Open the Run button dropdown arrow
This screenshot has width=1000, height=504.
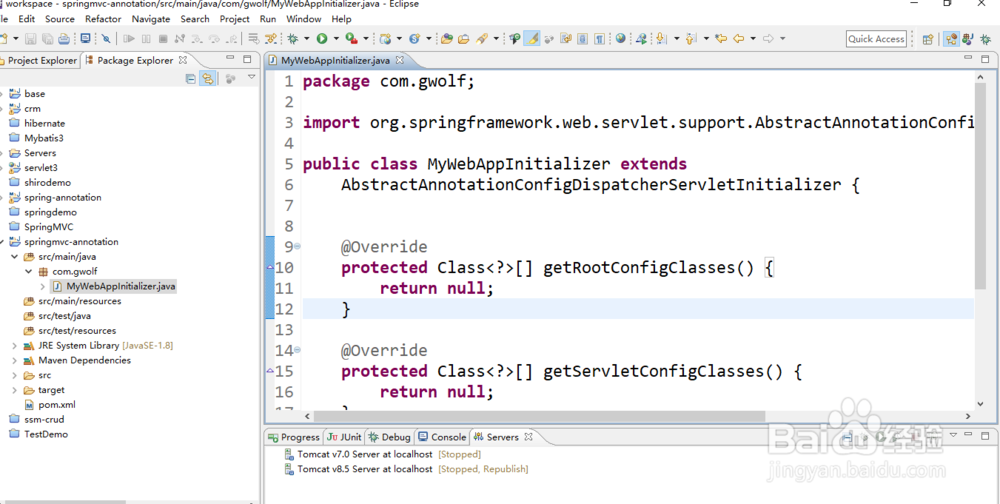coord(336,39)
